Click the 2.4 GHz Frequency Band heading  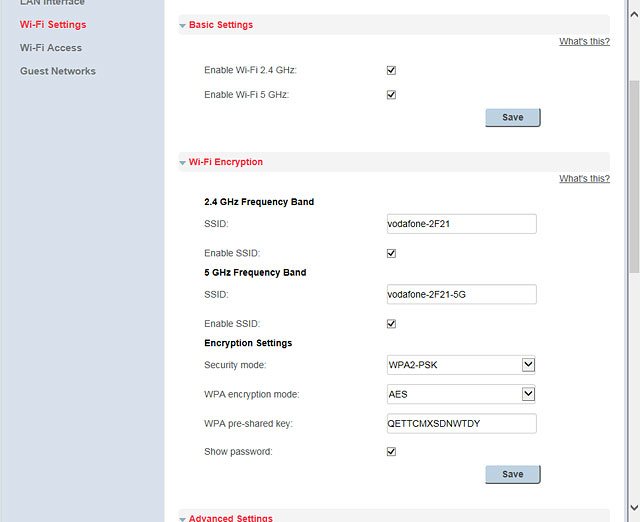click(x=259, y=202)
